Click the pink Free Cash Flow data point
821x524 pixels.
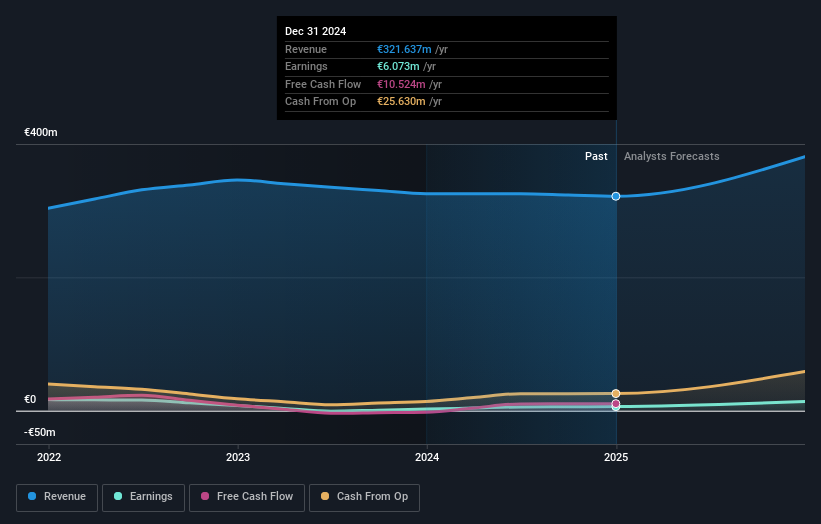coord(616,404)
